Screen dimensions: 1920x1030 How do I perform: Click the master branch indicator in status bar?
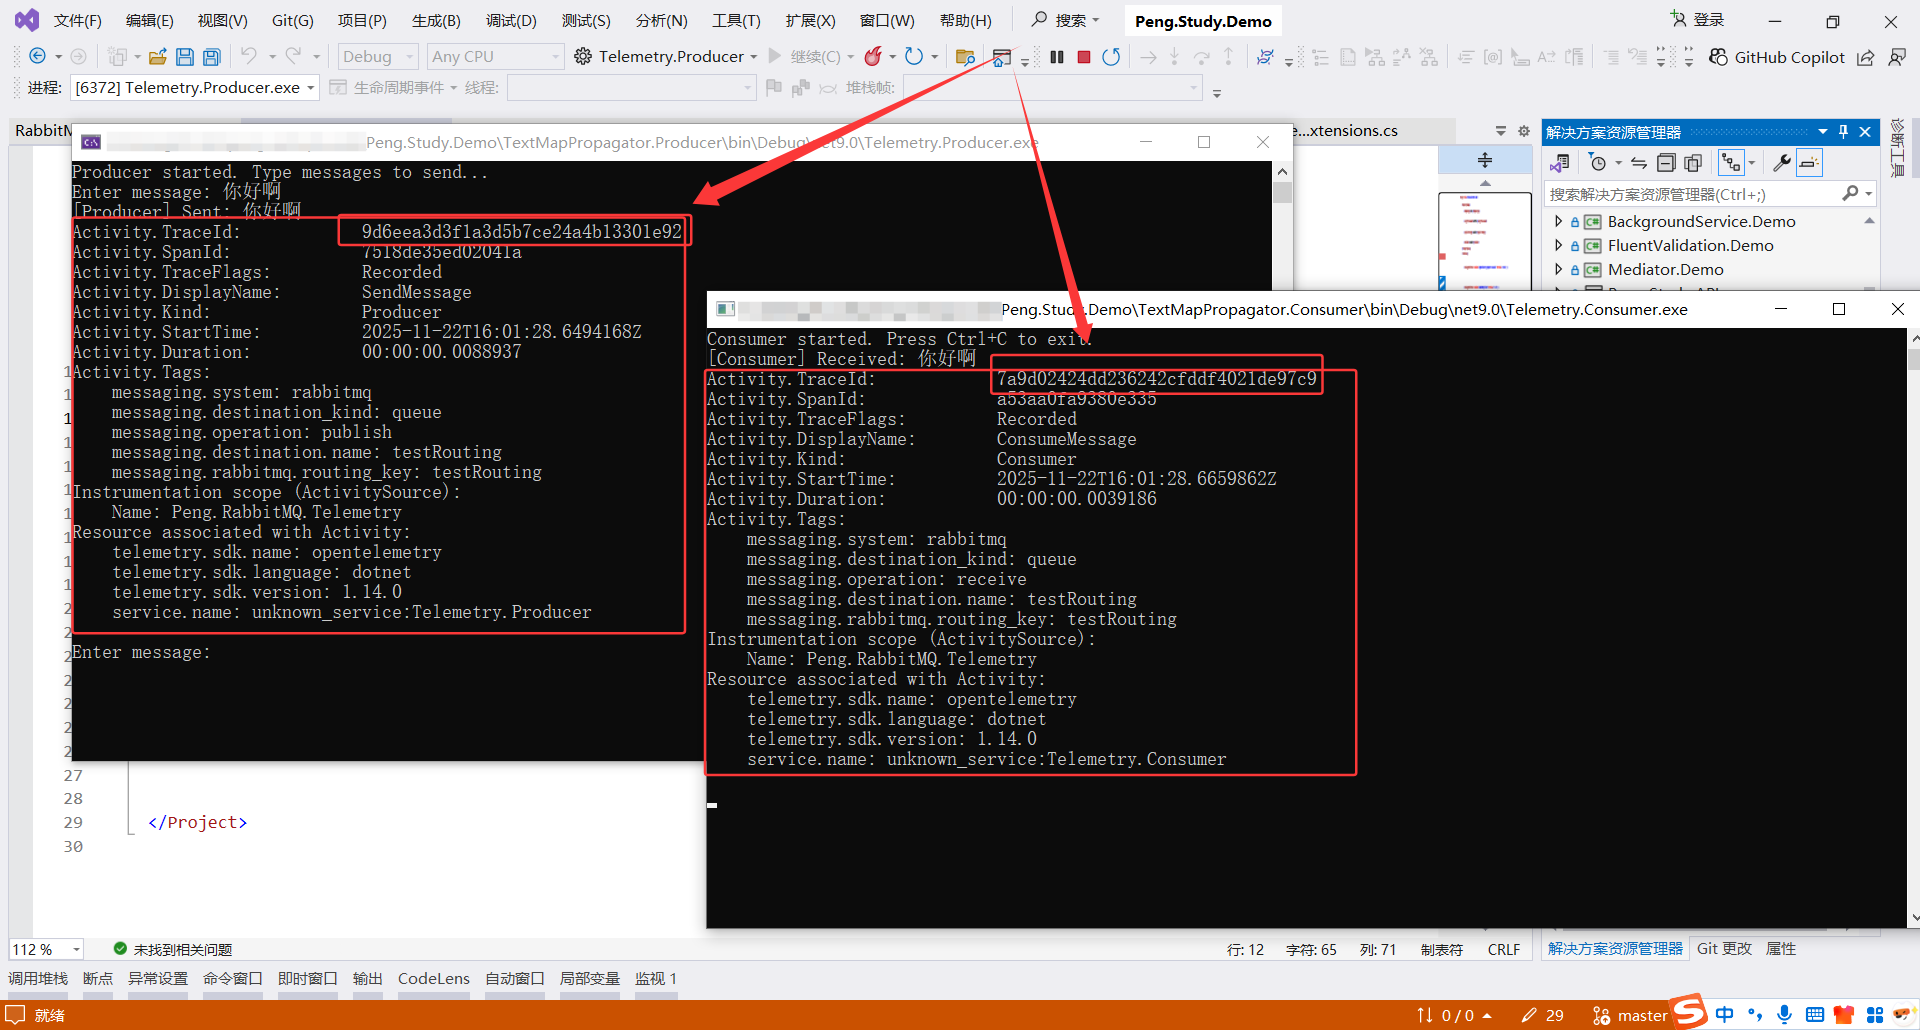[1630, 1016]
